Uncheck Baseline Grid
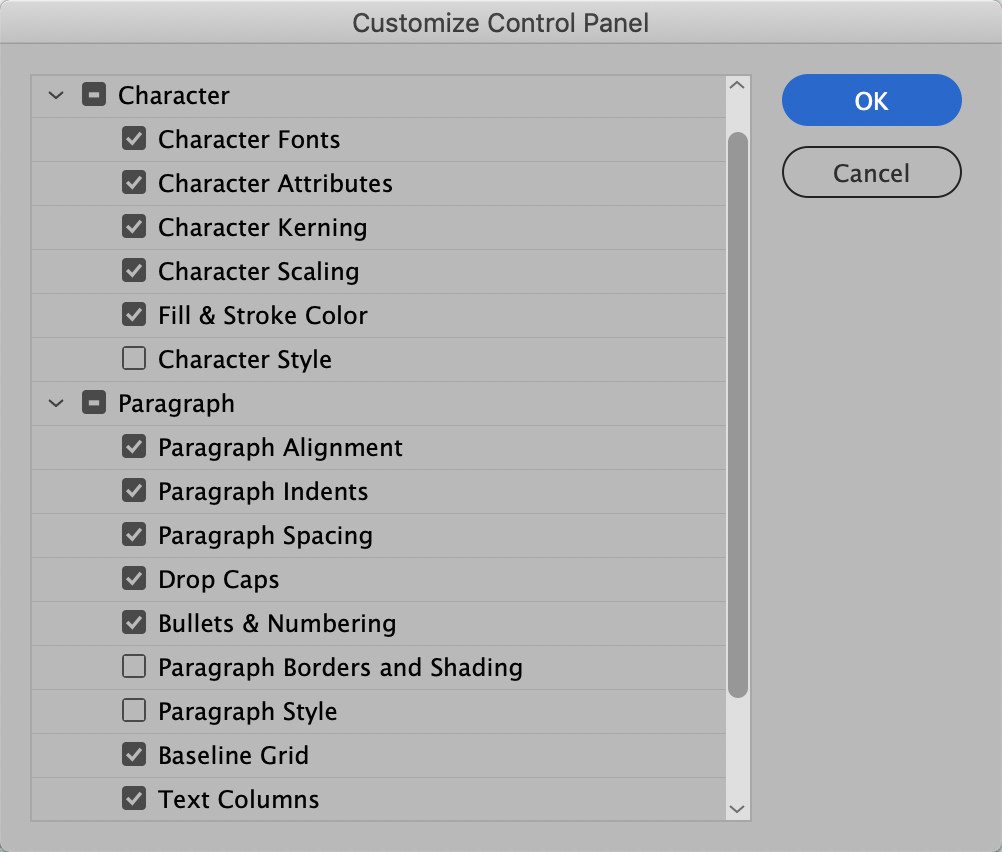The height and width of the screenshot is (852, 1002). pos(134,755)
